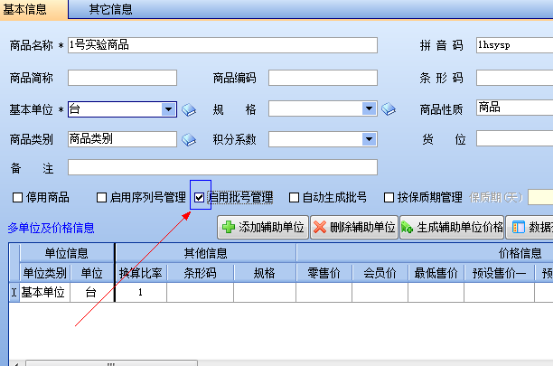Viewport: 553px width, 366px height.
Task: Expand the 基本单位 dropdown arrow
Action: (169, 109)
